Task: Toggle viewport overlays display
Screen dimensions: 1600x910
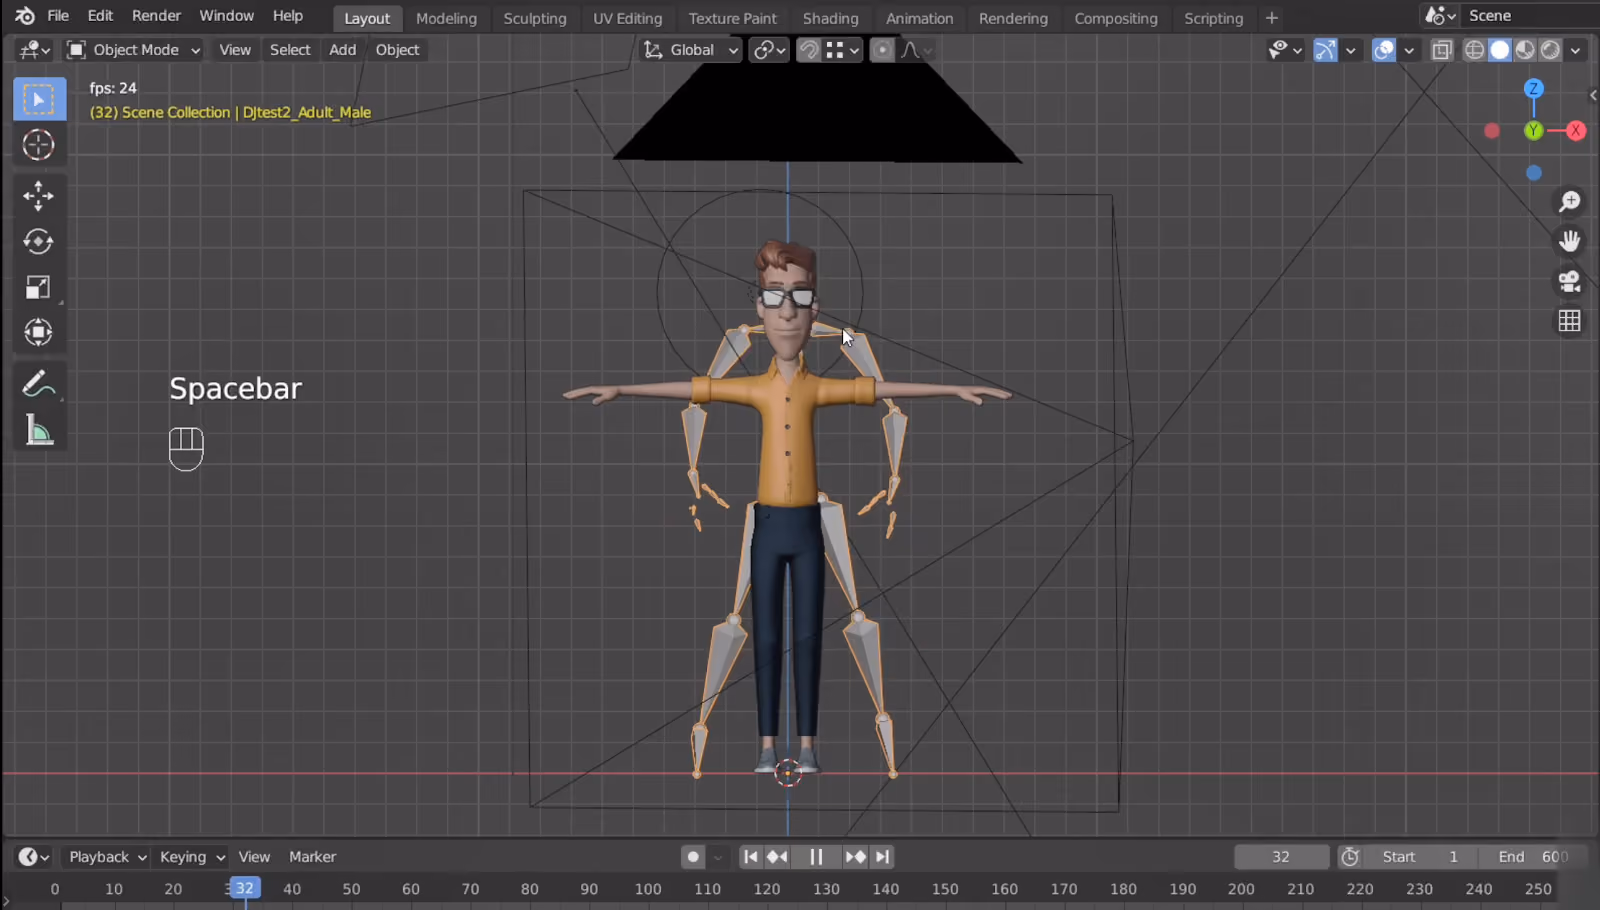Action: [x=1384, y=50]
